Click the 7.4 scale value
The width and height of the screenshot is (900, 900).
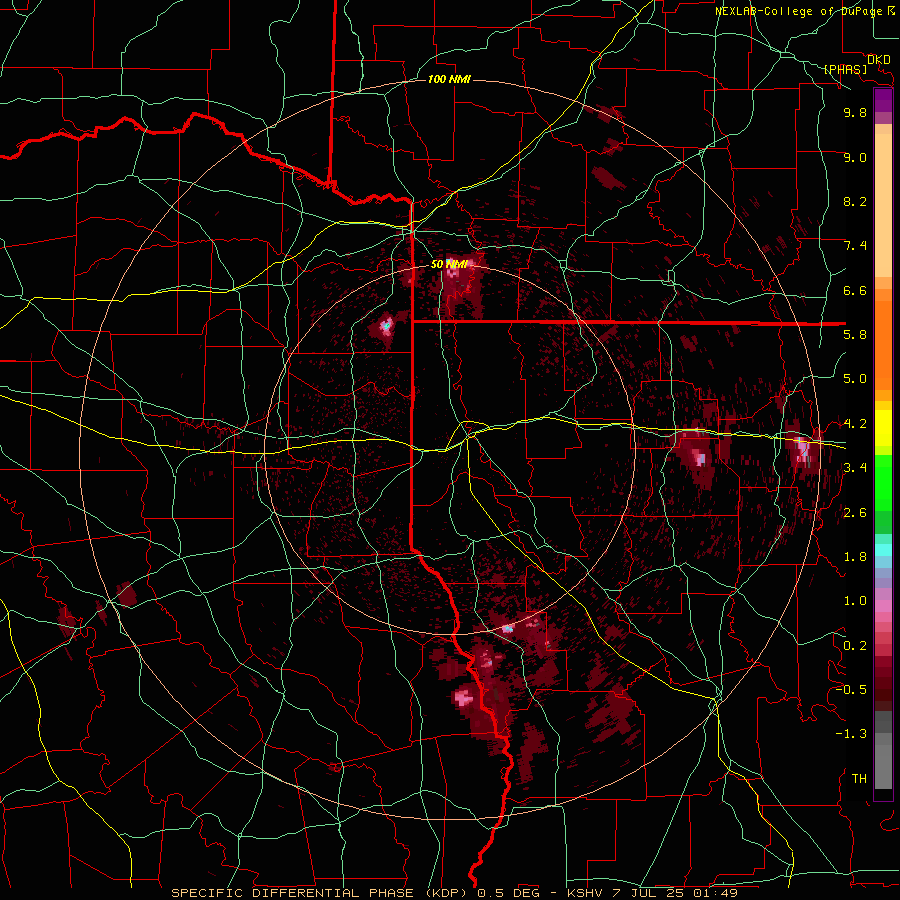pos(855,246)
